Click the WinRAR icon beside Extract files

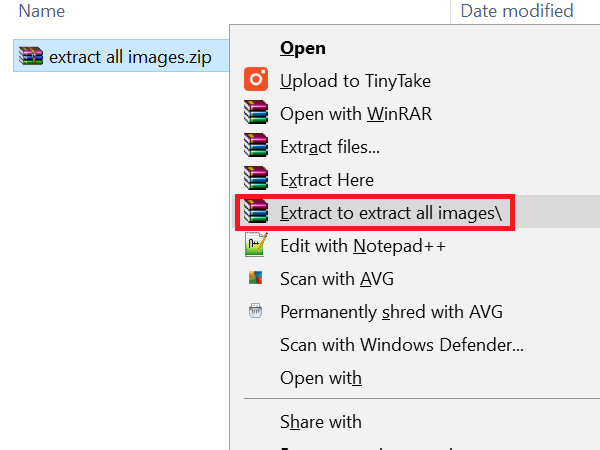tap(257, 146)
